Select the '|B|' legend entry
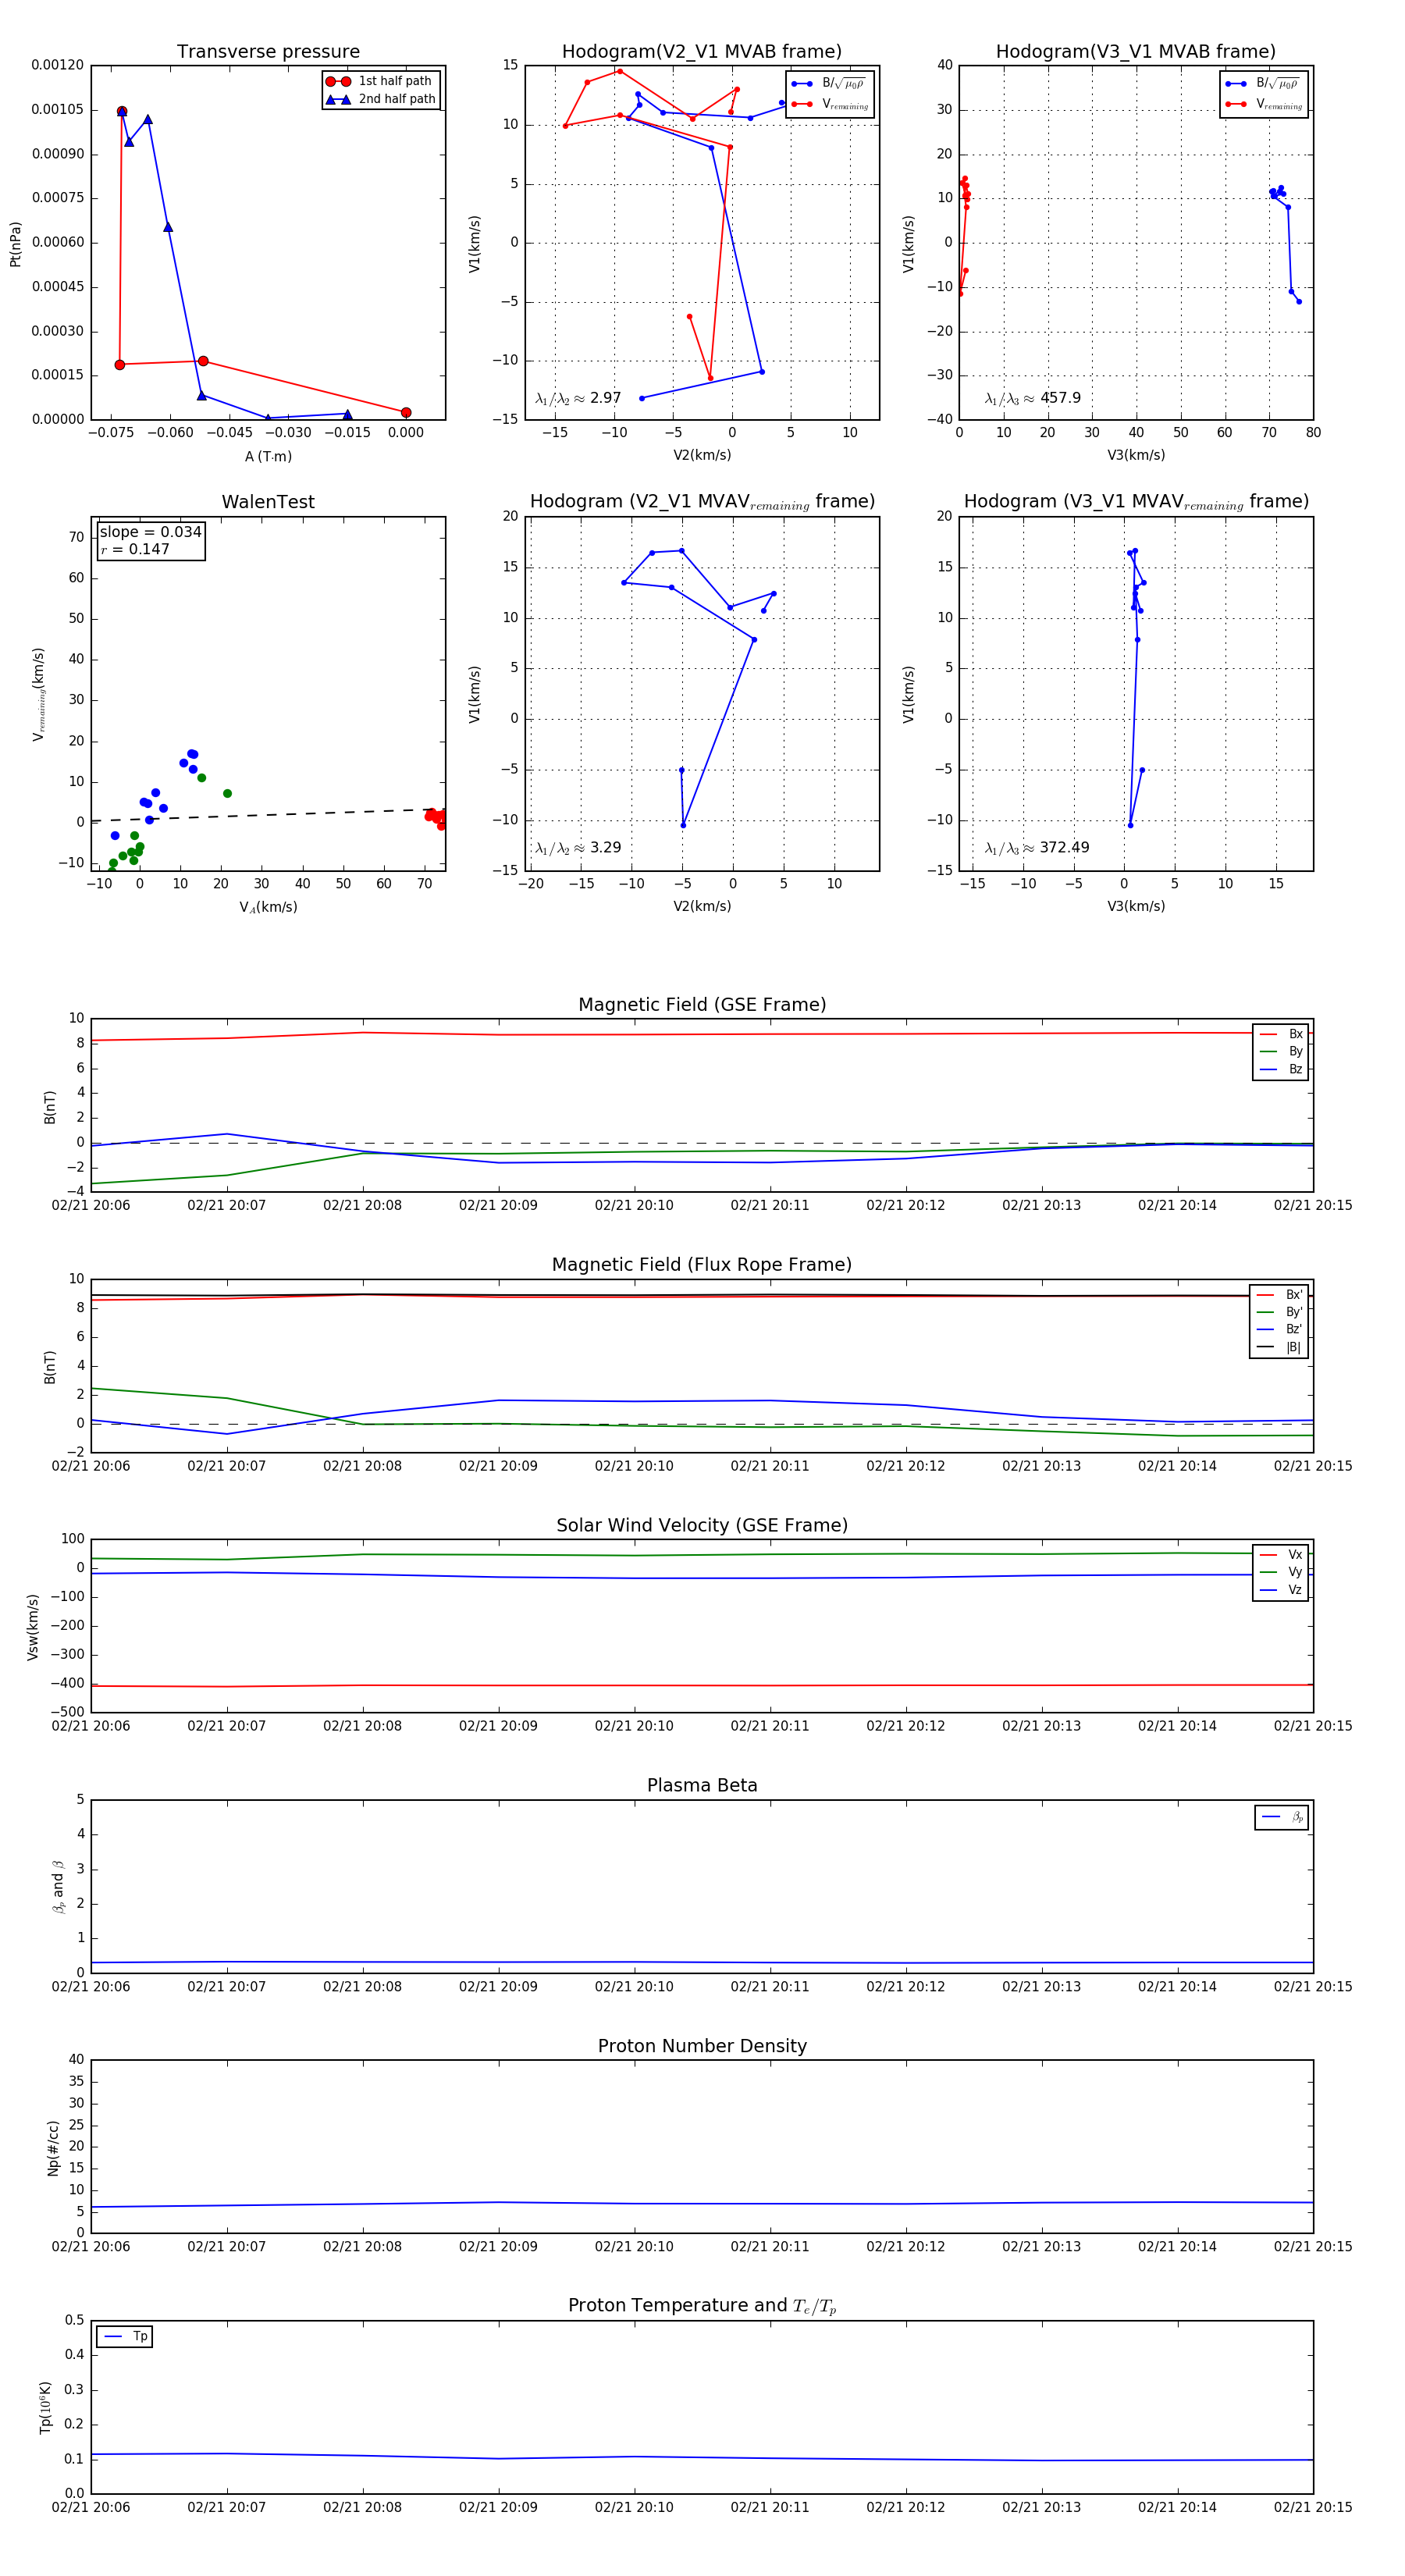 [1280, 1348]
